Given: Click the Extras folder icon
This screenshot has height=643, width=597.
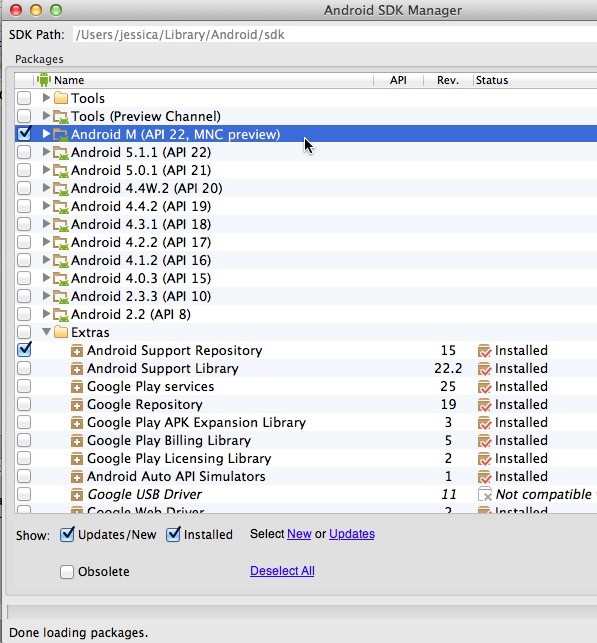Looking at the screenshot, I should click(61, 332).
